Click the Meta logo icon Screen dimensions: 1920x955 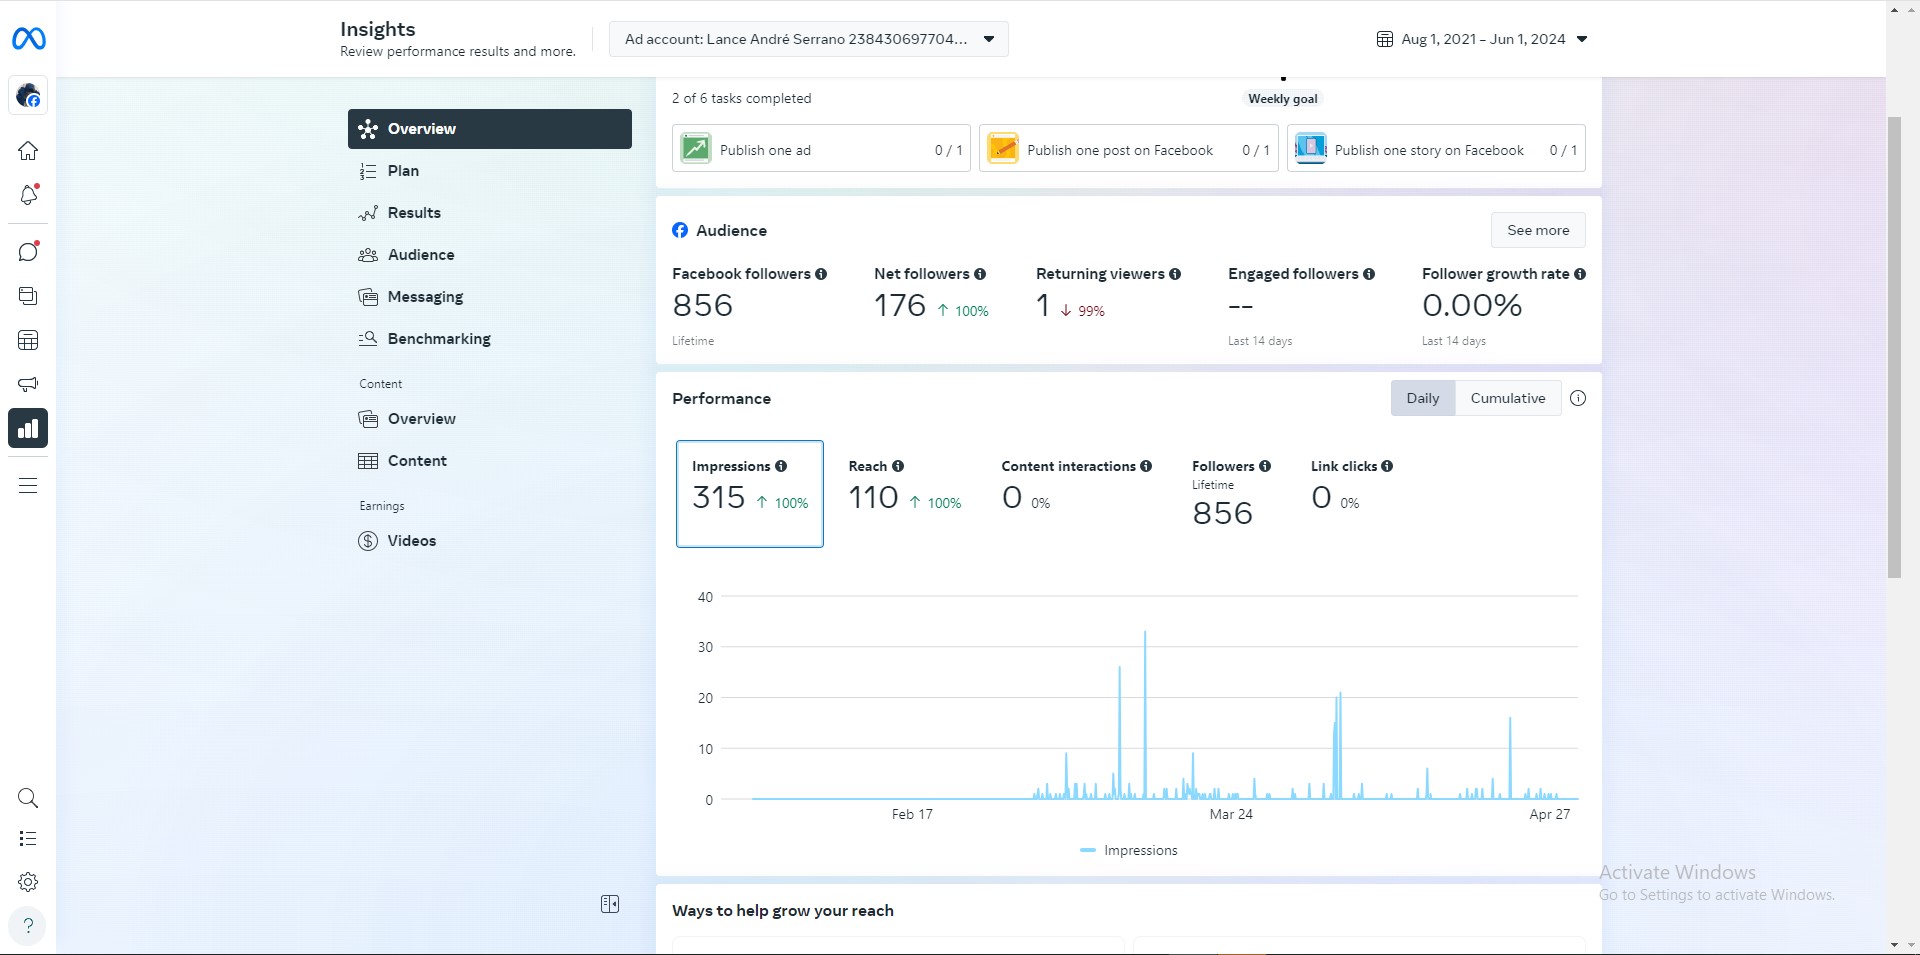[x=28, y=39]
